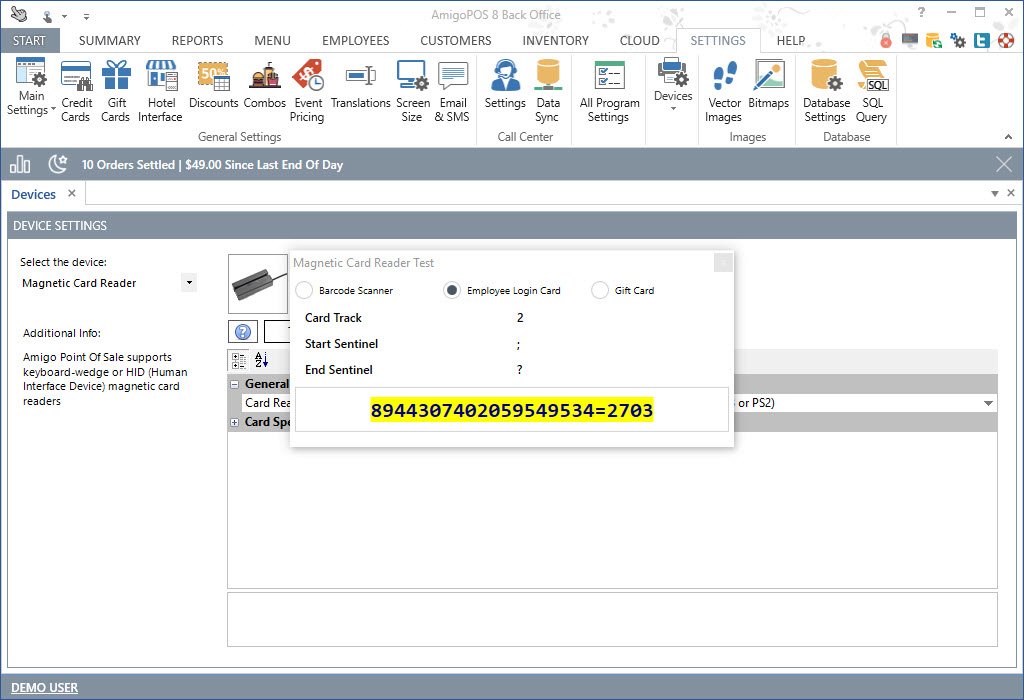Image resolution: width=1024 pixels, height=700 pixels.
Task: Open the Select the device dropdown
Action: point(188,283)
